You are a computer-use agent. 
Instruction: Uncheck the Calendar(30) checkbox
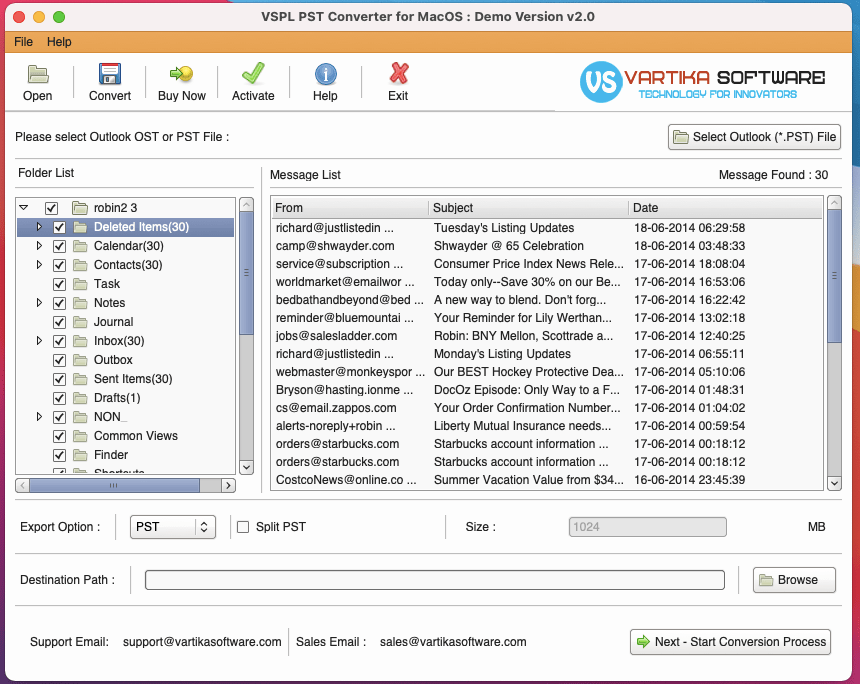[x=59, y=246]
